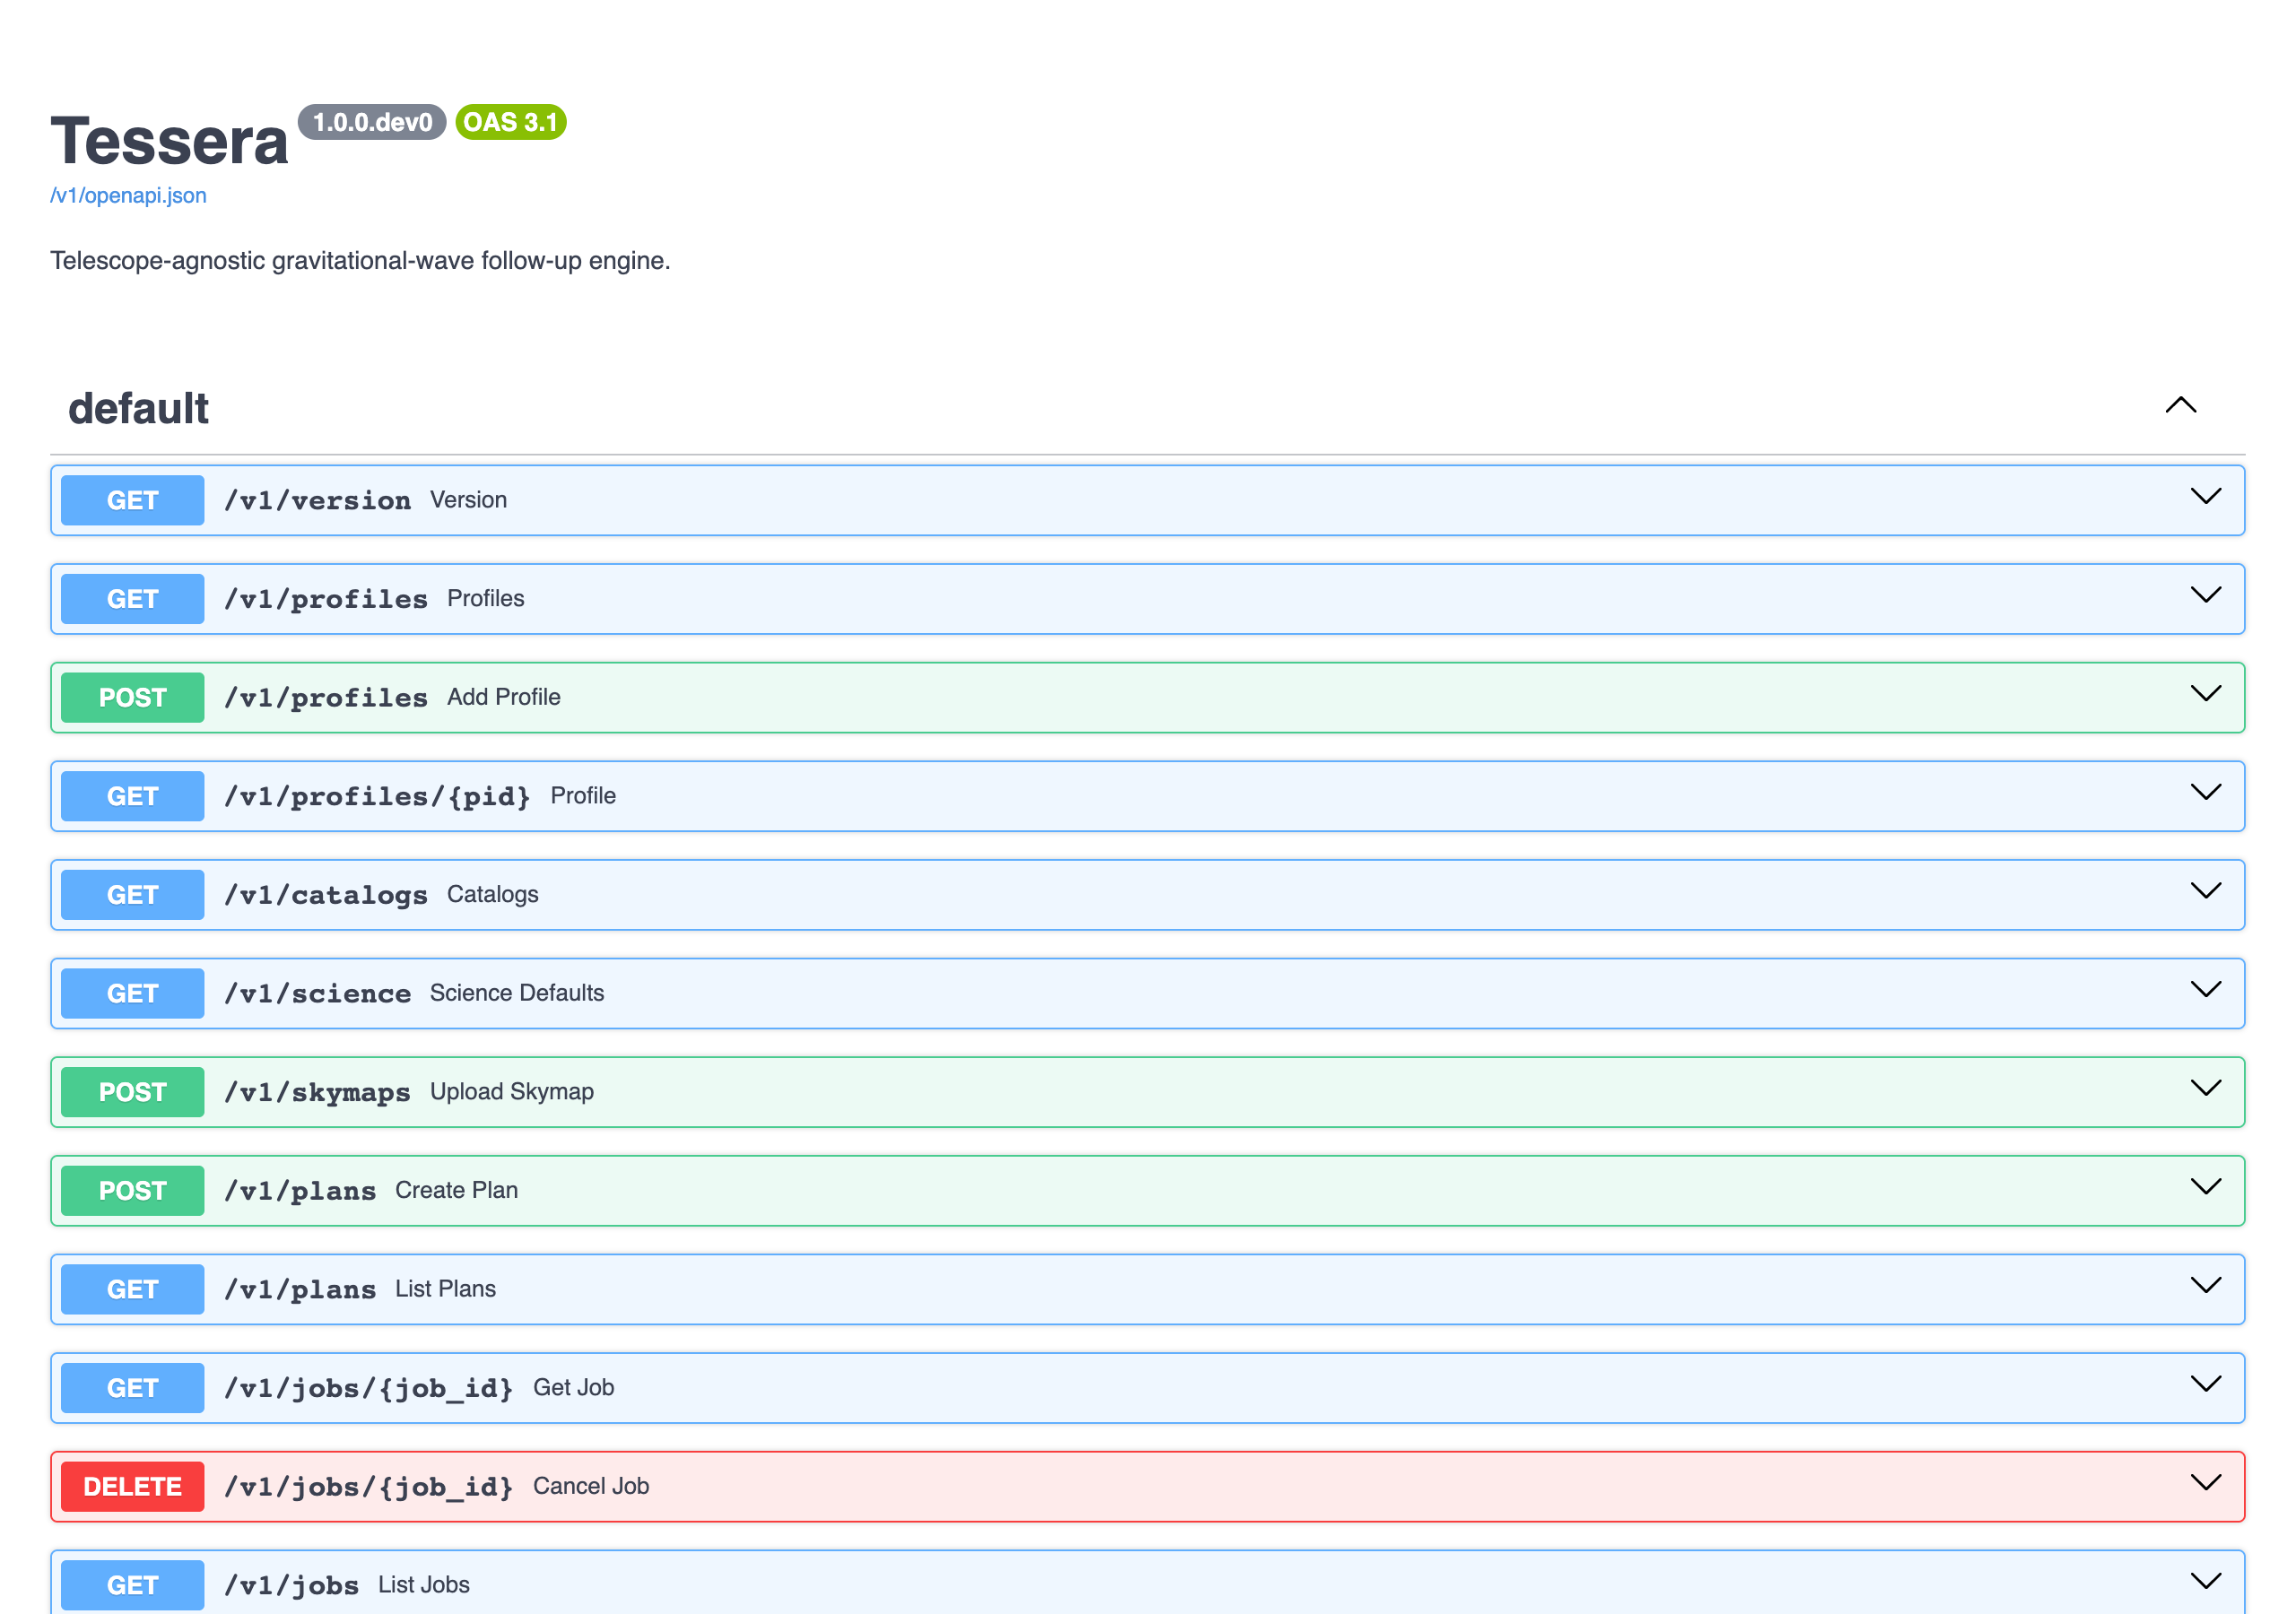Click the 1.0.0.dev0 version badge
This screenshot has height=1614, width=2296.
[372, 122]
